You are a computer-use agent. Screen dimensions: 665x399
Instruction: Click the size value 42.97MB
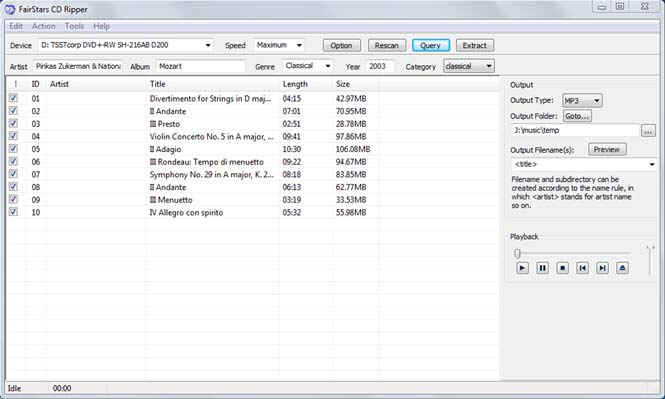(351, 98)
